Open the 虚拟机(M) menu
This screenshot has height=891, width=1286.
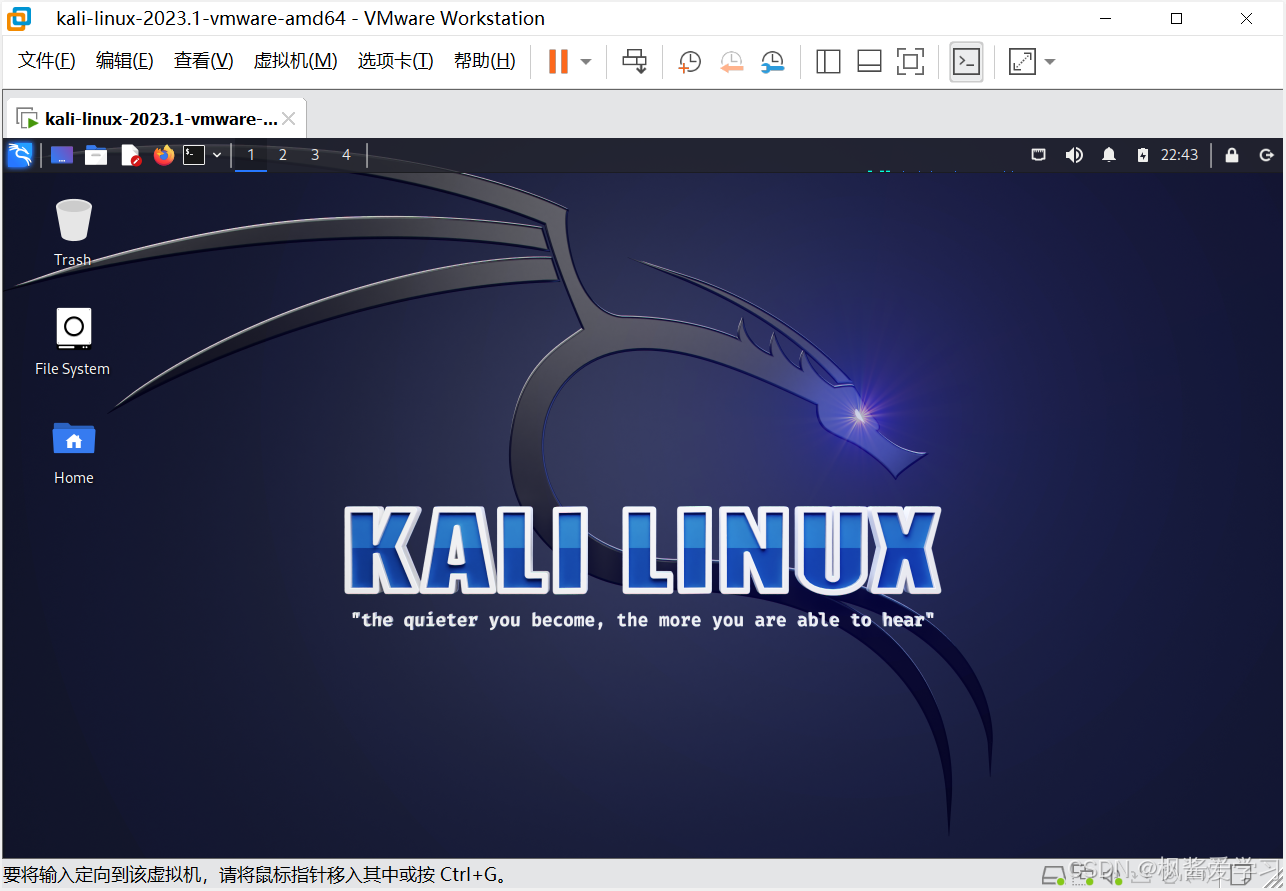tap(296, 61)
